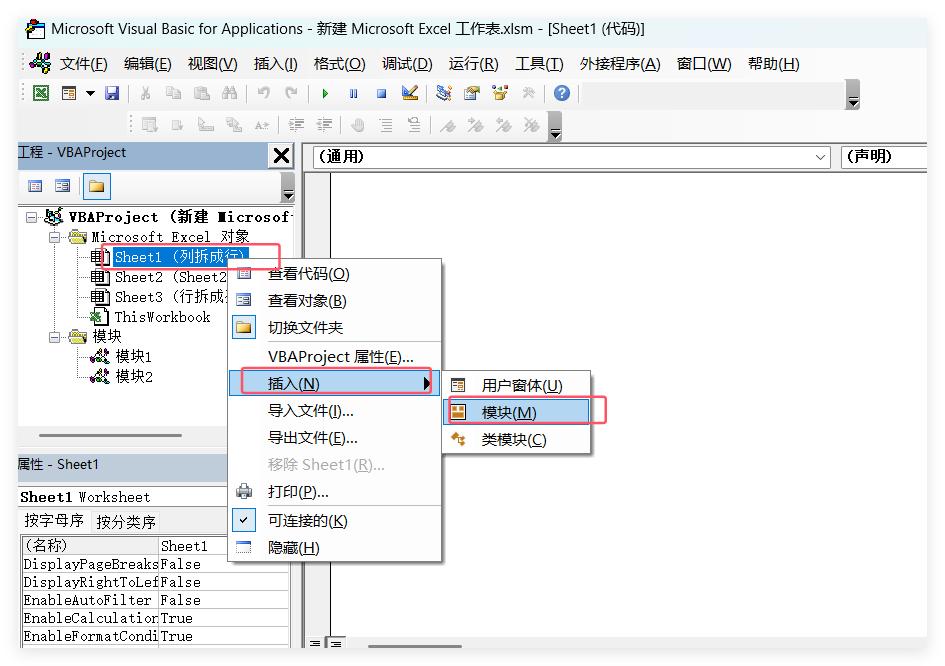
Task: Insert 类模块(C) from the submenu
Action: (x=516, y=440)
